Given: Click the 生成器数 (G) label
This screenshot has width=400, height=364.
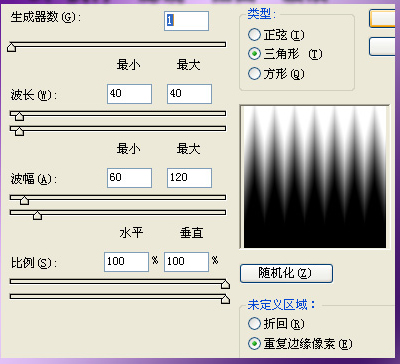Looking at the screenshot, I should pyautogui.click(x=46, y=17).
